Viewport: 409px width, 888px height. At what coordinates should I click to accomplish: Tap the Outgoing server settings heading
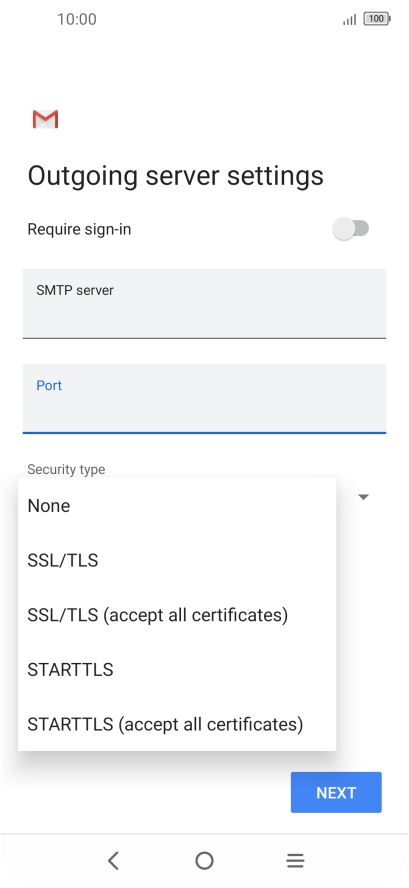tap(176, 176)
